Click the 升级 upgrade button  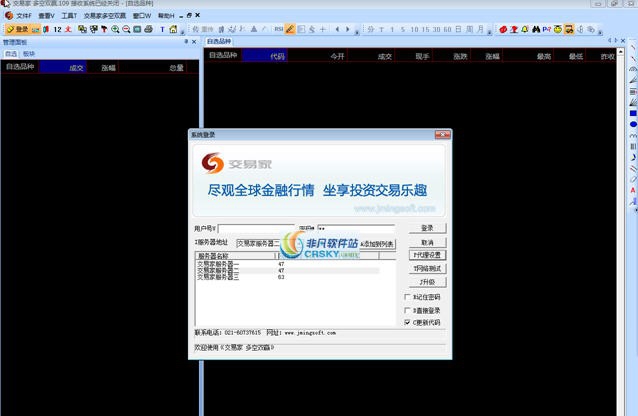[427, 282]
